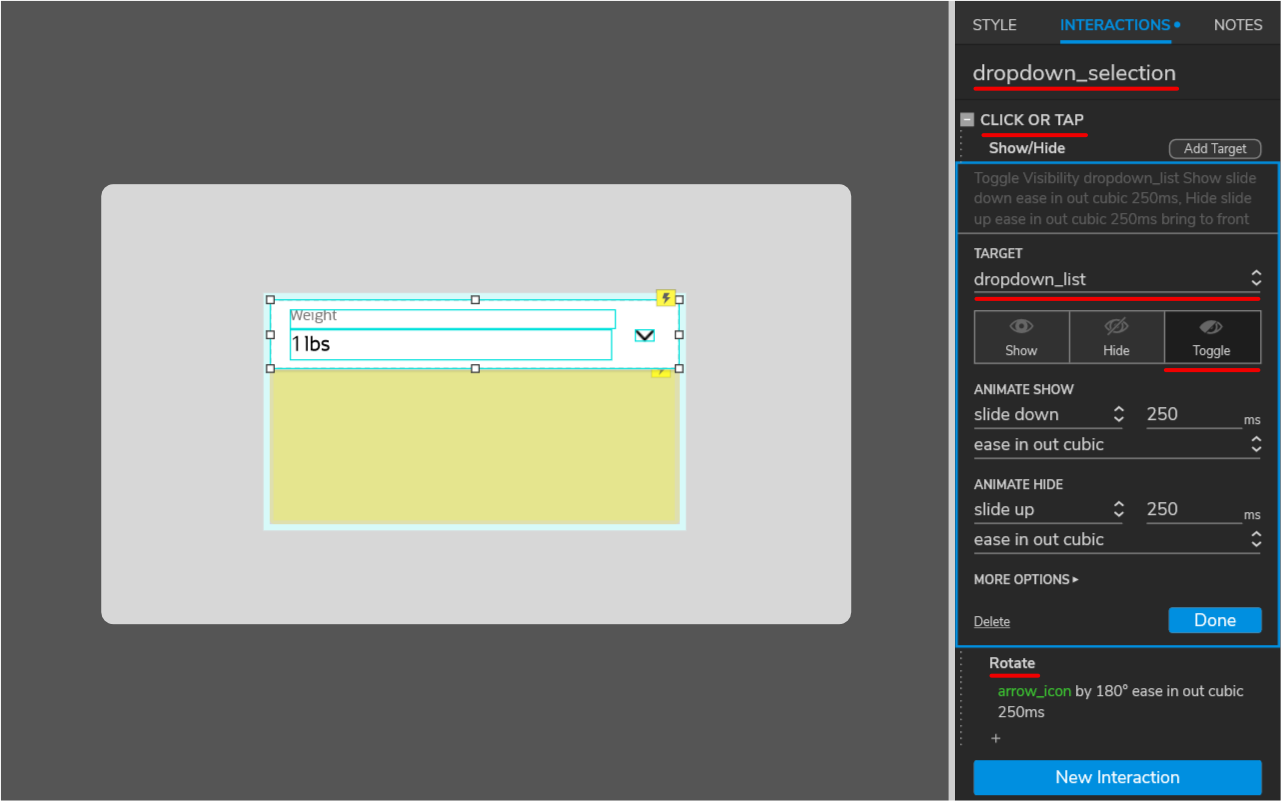This screenshot has width=1281, height=801.
Task: Expand the MORE OPTIONS section
Action: point(1025,579)
